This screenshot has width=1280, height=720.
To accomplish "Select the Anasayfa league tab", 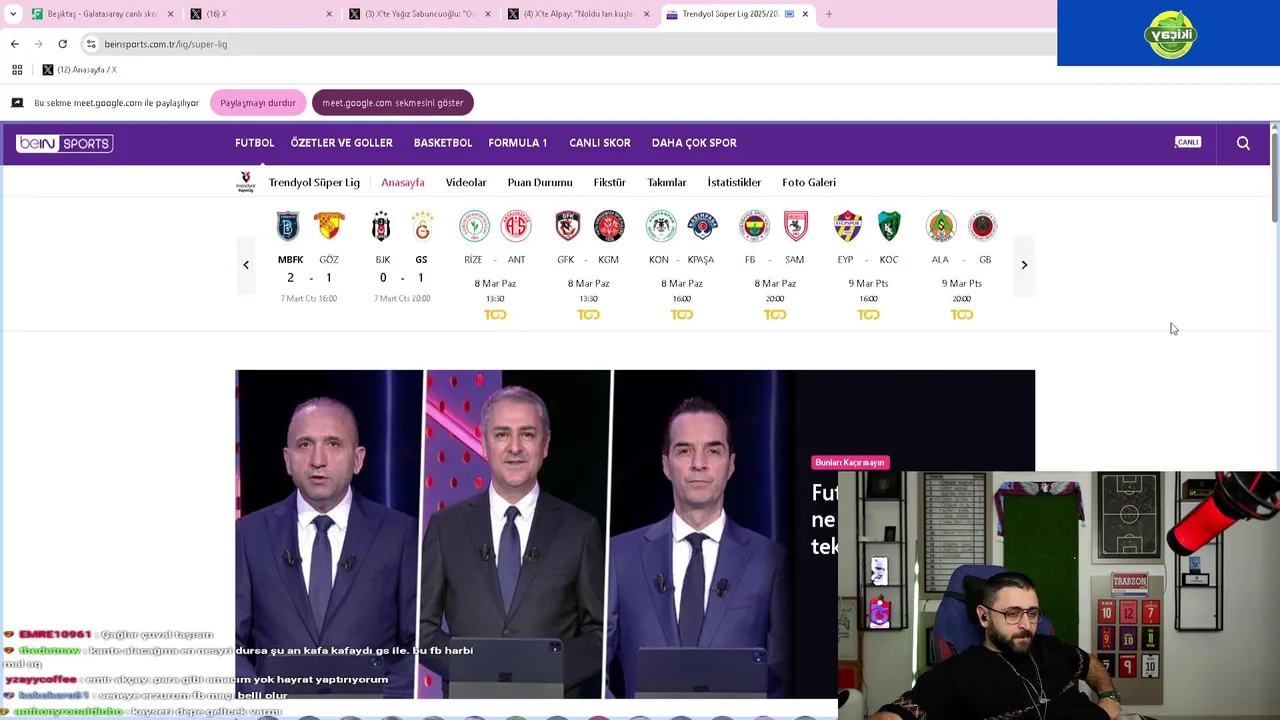I will tap(403, 182).
